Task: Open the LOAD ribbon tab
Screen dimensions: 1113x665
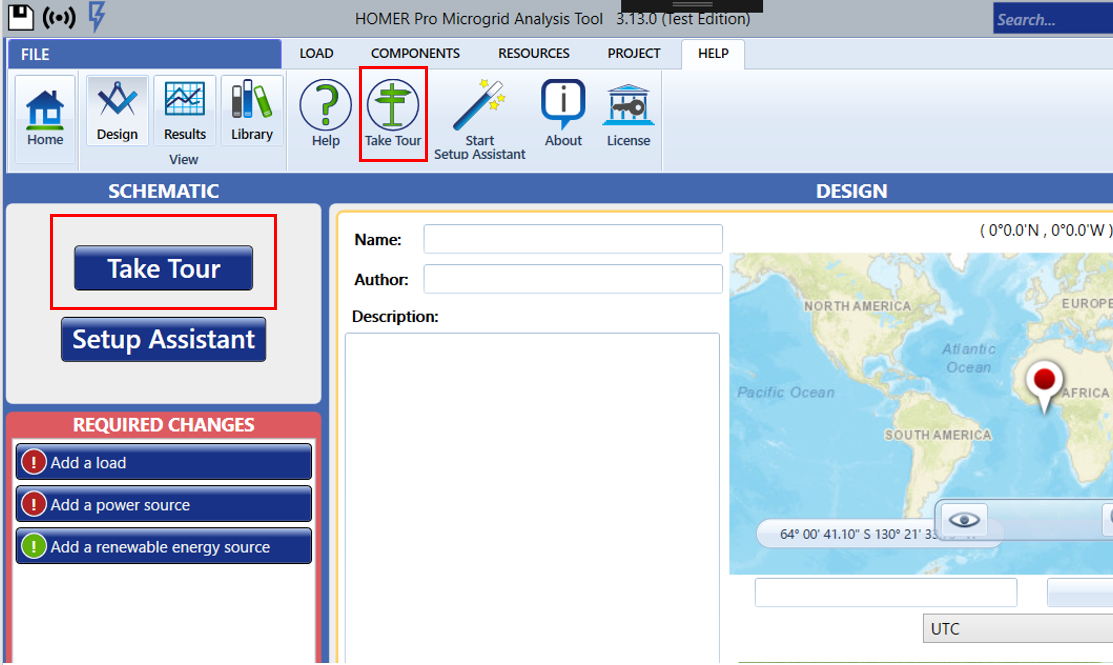Action: click(x=316, y=53)
